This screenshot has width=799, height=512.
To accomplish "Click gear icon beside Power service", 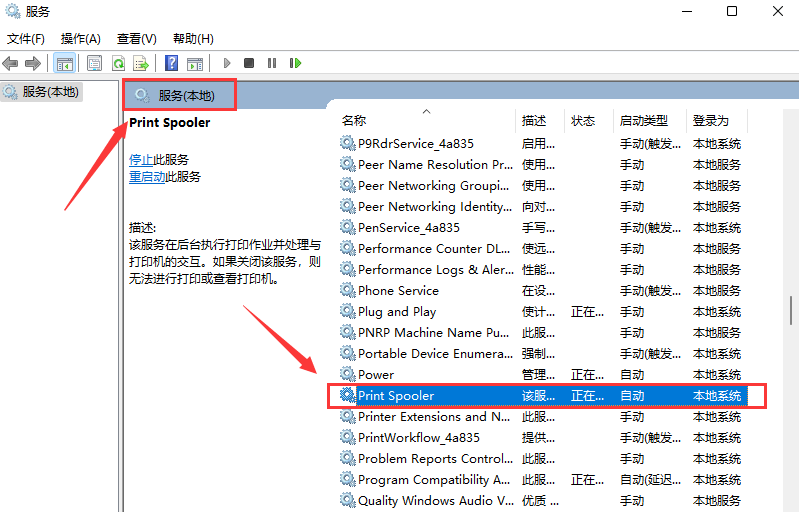I will (348, 374).
